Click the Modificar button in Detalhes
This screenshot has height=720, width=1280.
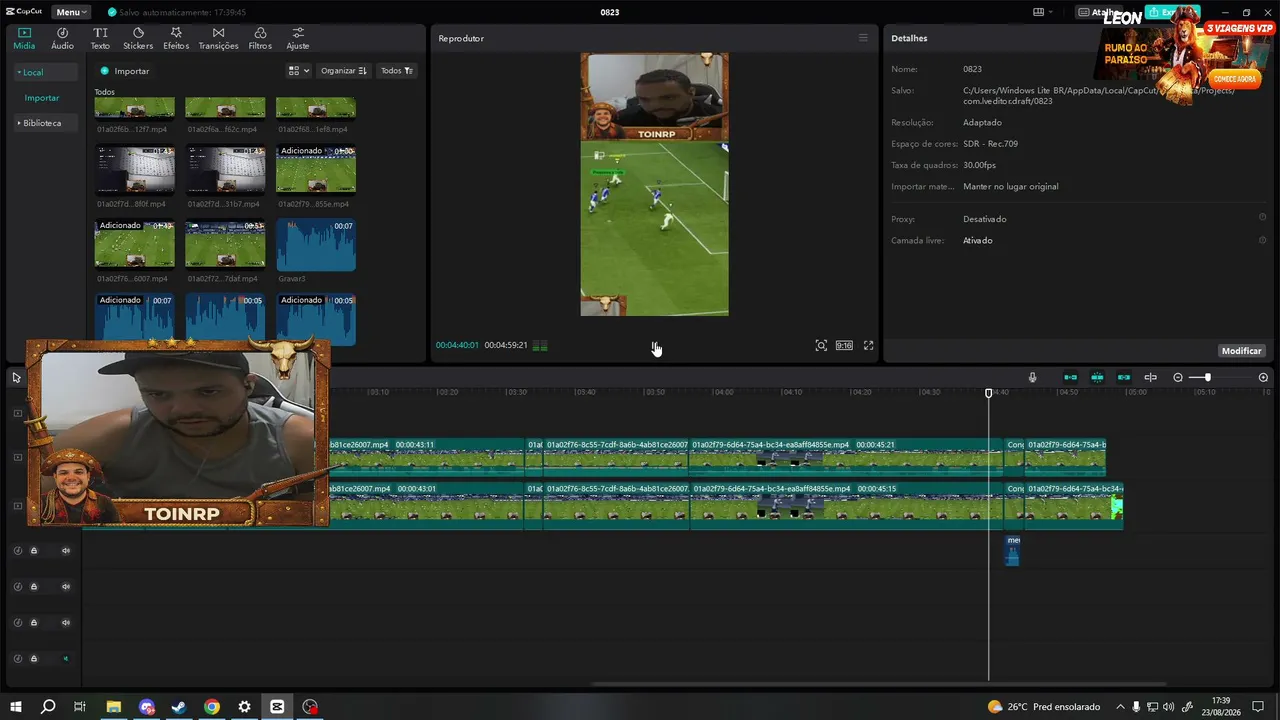tap(1242, 351)
